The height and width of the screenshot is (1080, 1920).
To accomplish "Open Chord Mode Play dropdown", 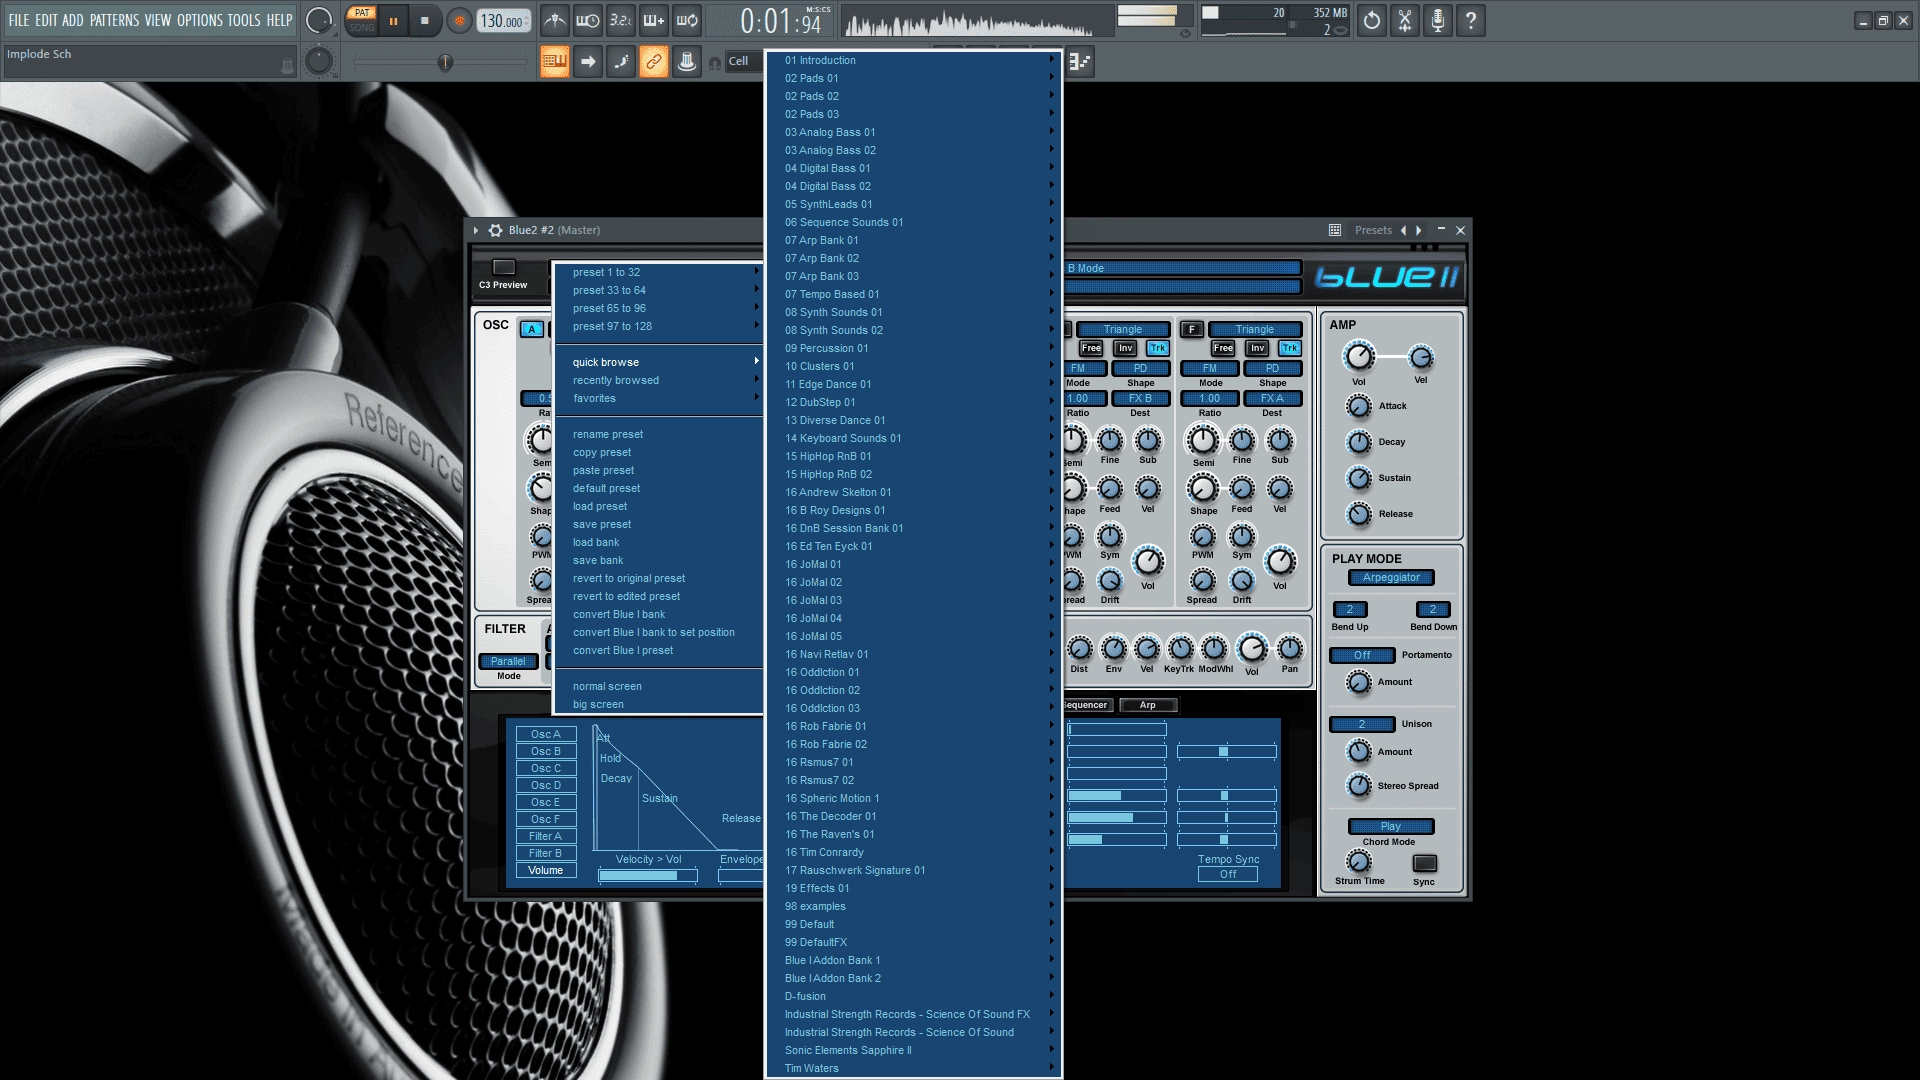I will coord(1390,826).
